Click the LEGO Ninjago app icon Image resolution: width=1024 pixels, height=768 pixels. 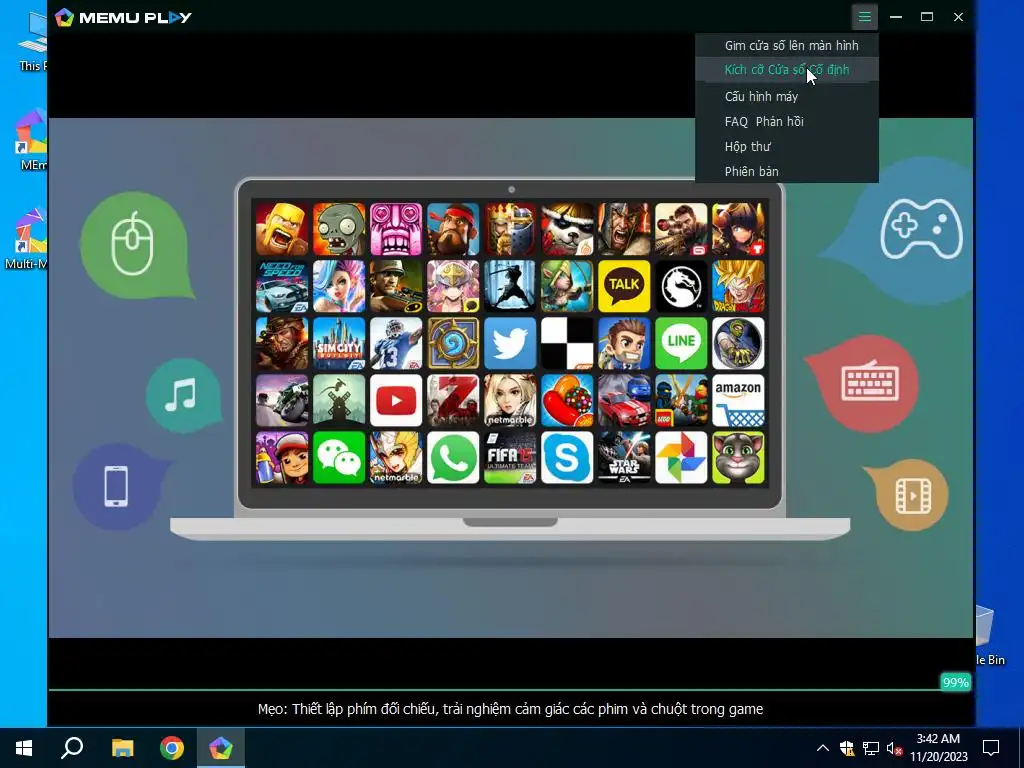click(681, 400)
